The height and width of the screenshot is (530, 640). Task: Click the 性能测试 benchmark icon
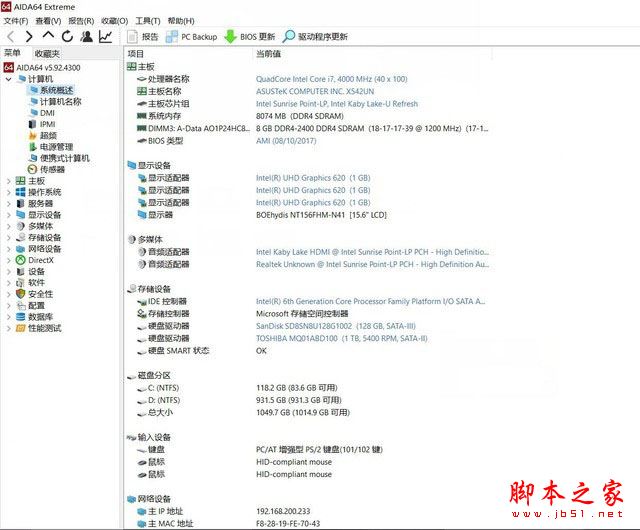pos(20,328)
